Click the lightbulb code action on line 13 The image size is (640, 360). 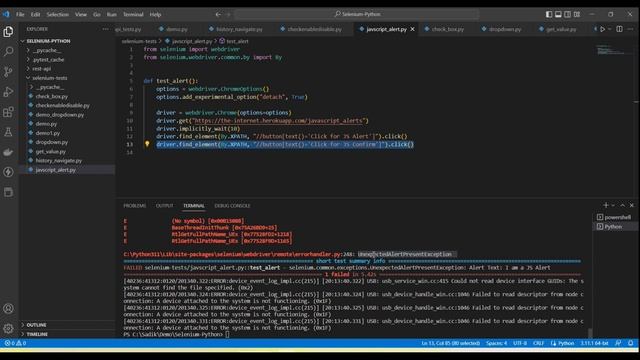pos(147,144)
